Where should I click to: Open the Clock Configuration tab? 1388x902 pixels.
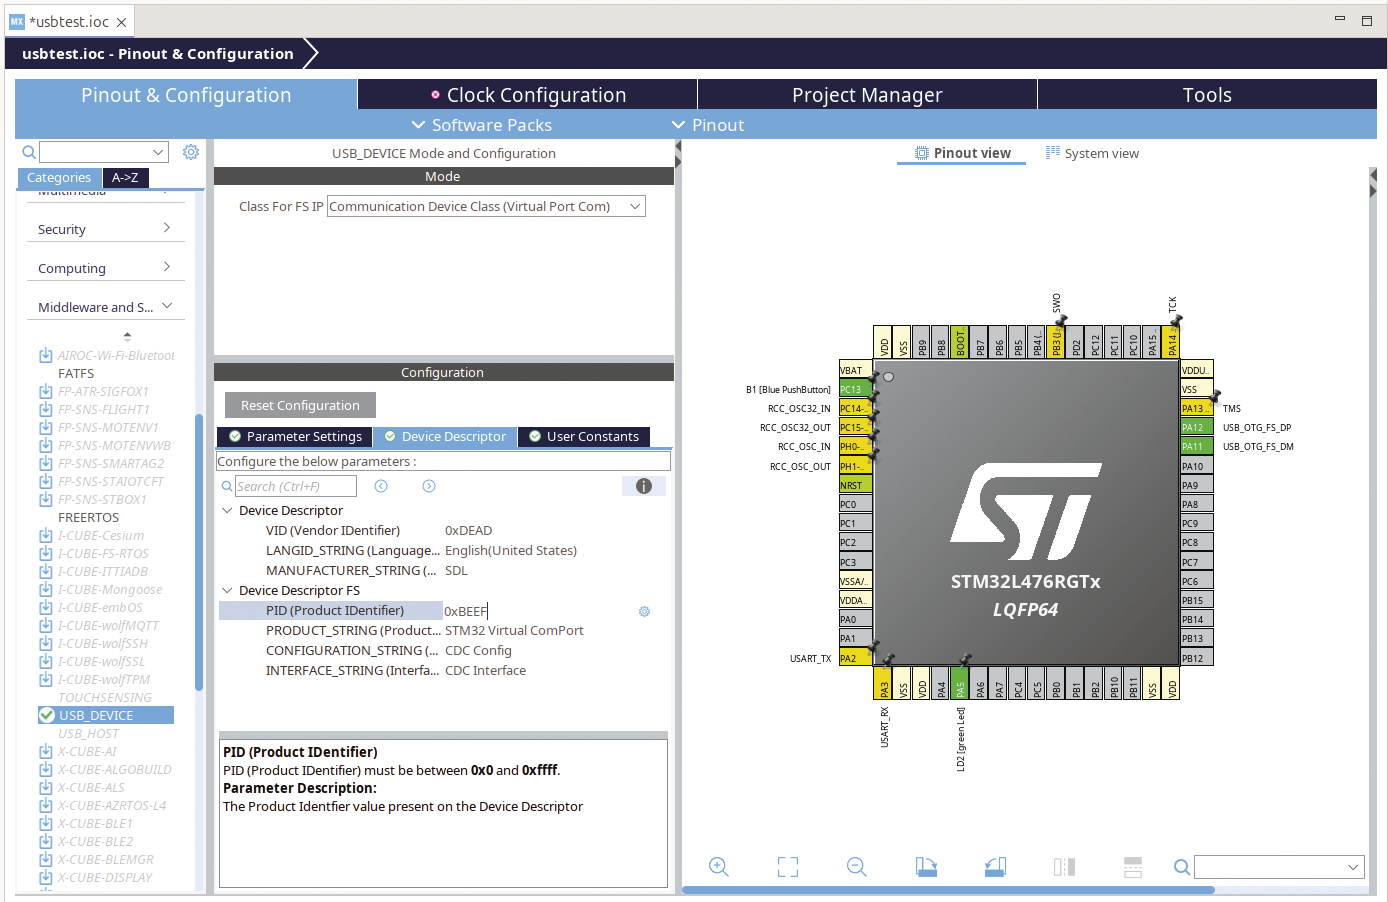(527, 95)
